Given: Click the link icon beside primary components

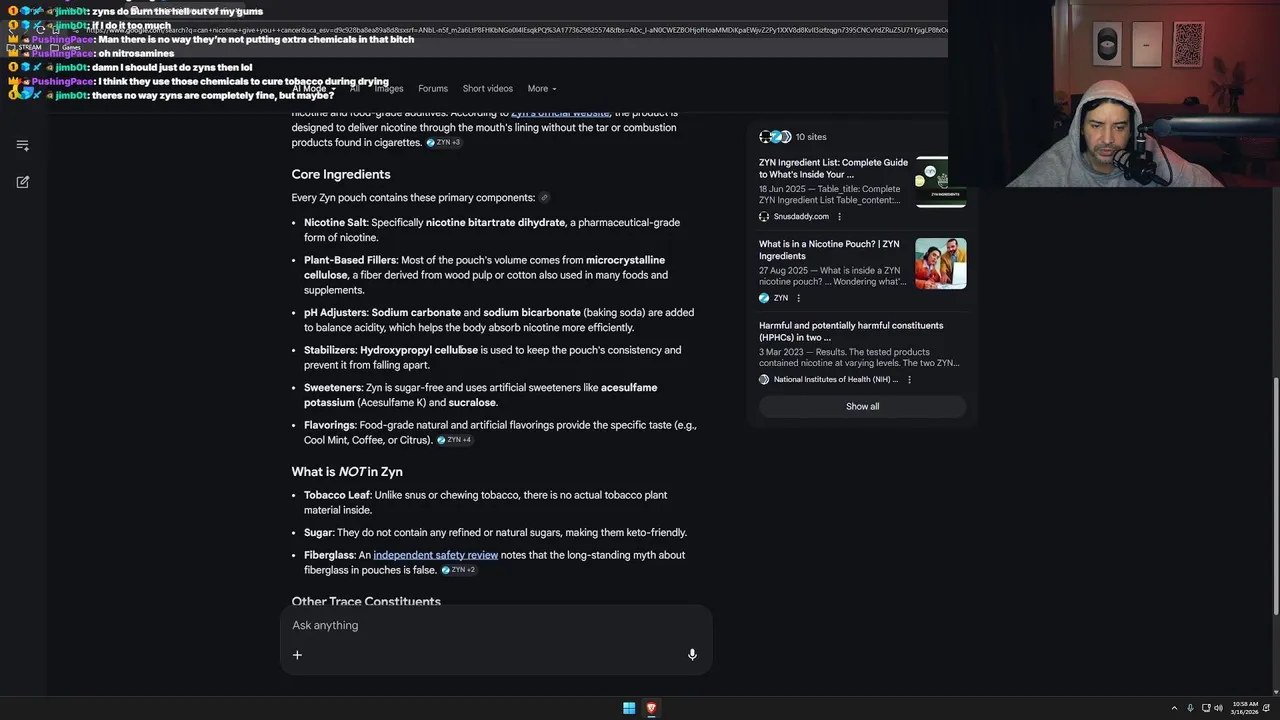Looking at the screenshot, I should click(x=544, y=198).
